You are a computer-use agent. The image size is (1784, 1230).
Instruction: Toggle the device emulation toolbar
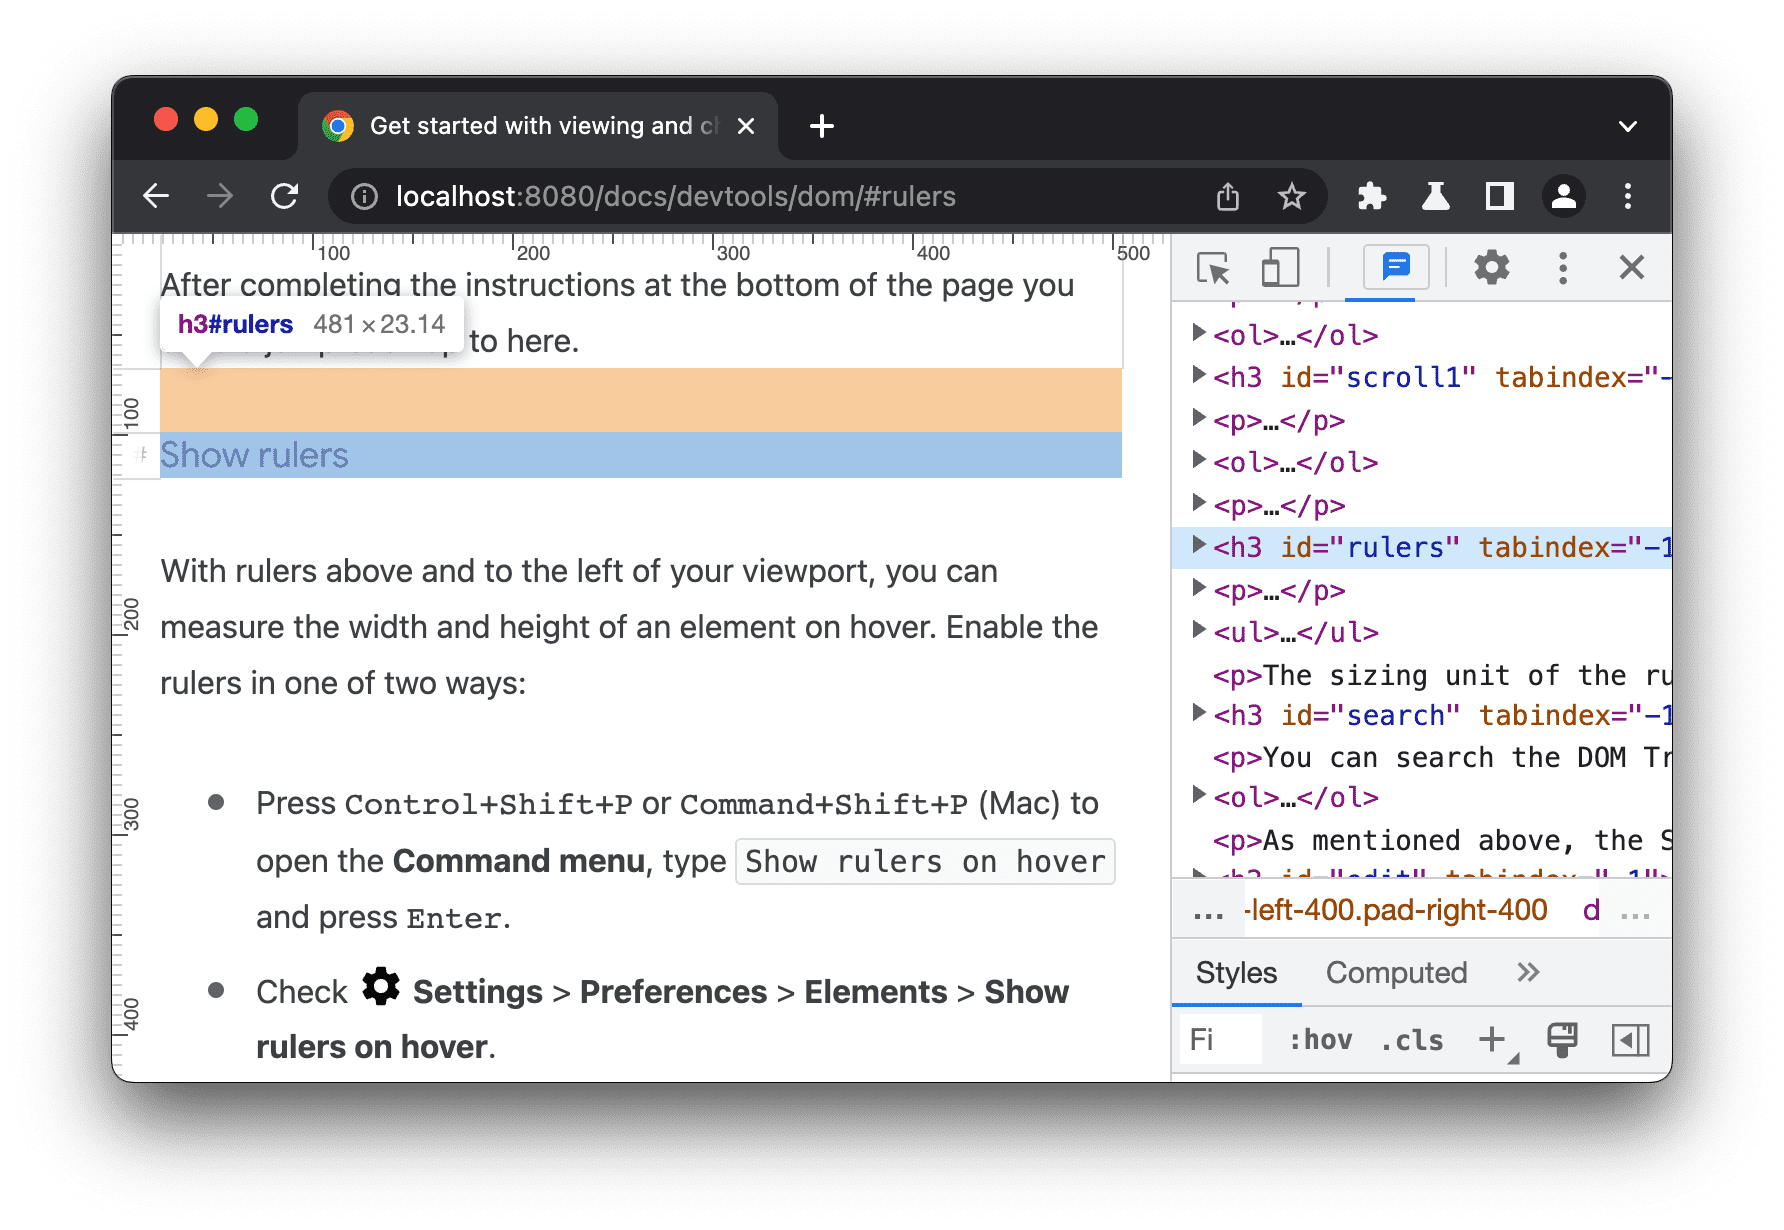(x=1280, y=268)
